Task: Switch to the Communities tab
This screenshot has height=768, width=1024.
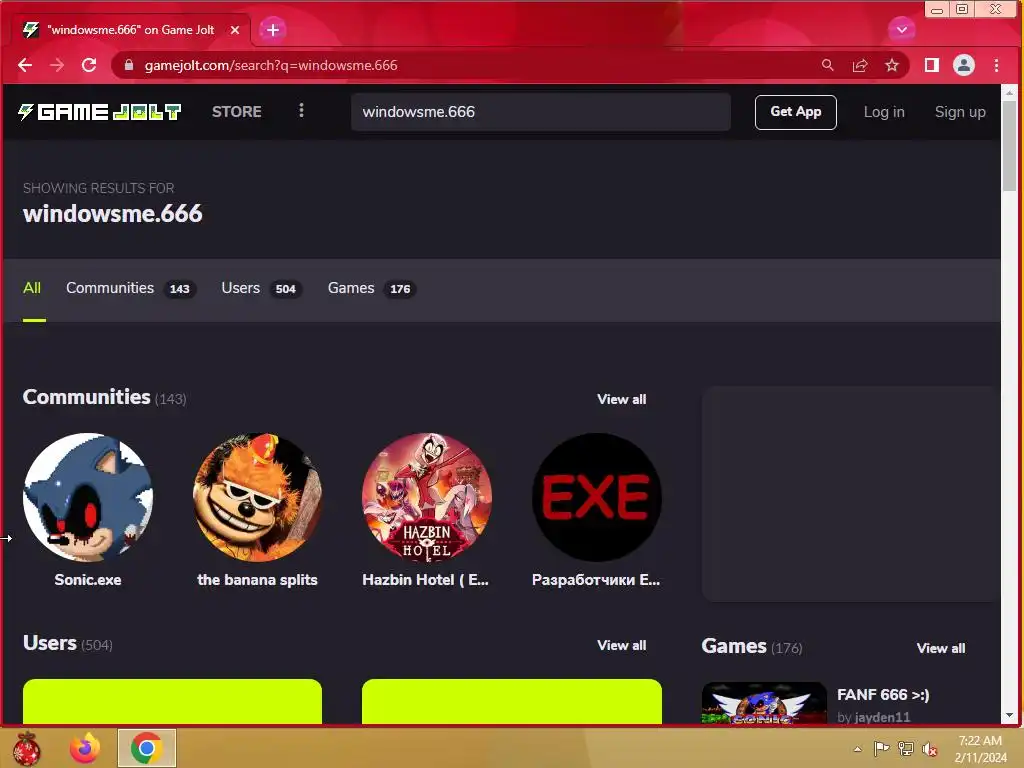Action: pyautogui.click(x=131, y=288)
